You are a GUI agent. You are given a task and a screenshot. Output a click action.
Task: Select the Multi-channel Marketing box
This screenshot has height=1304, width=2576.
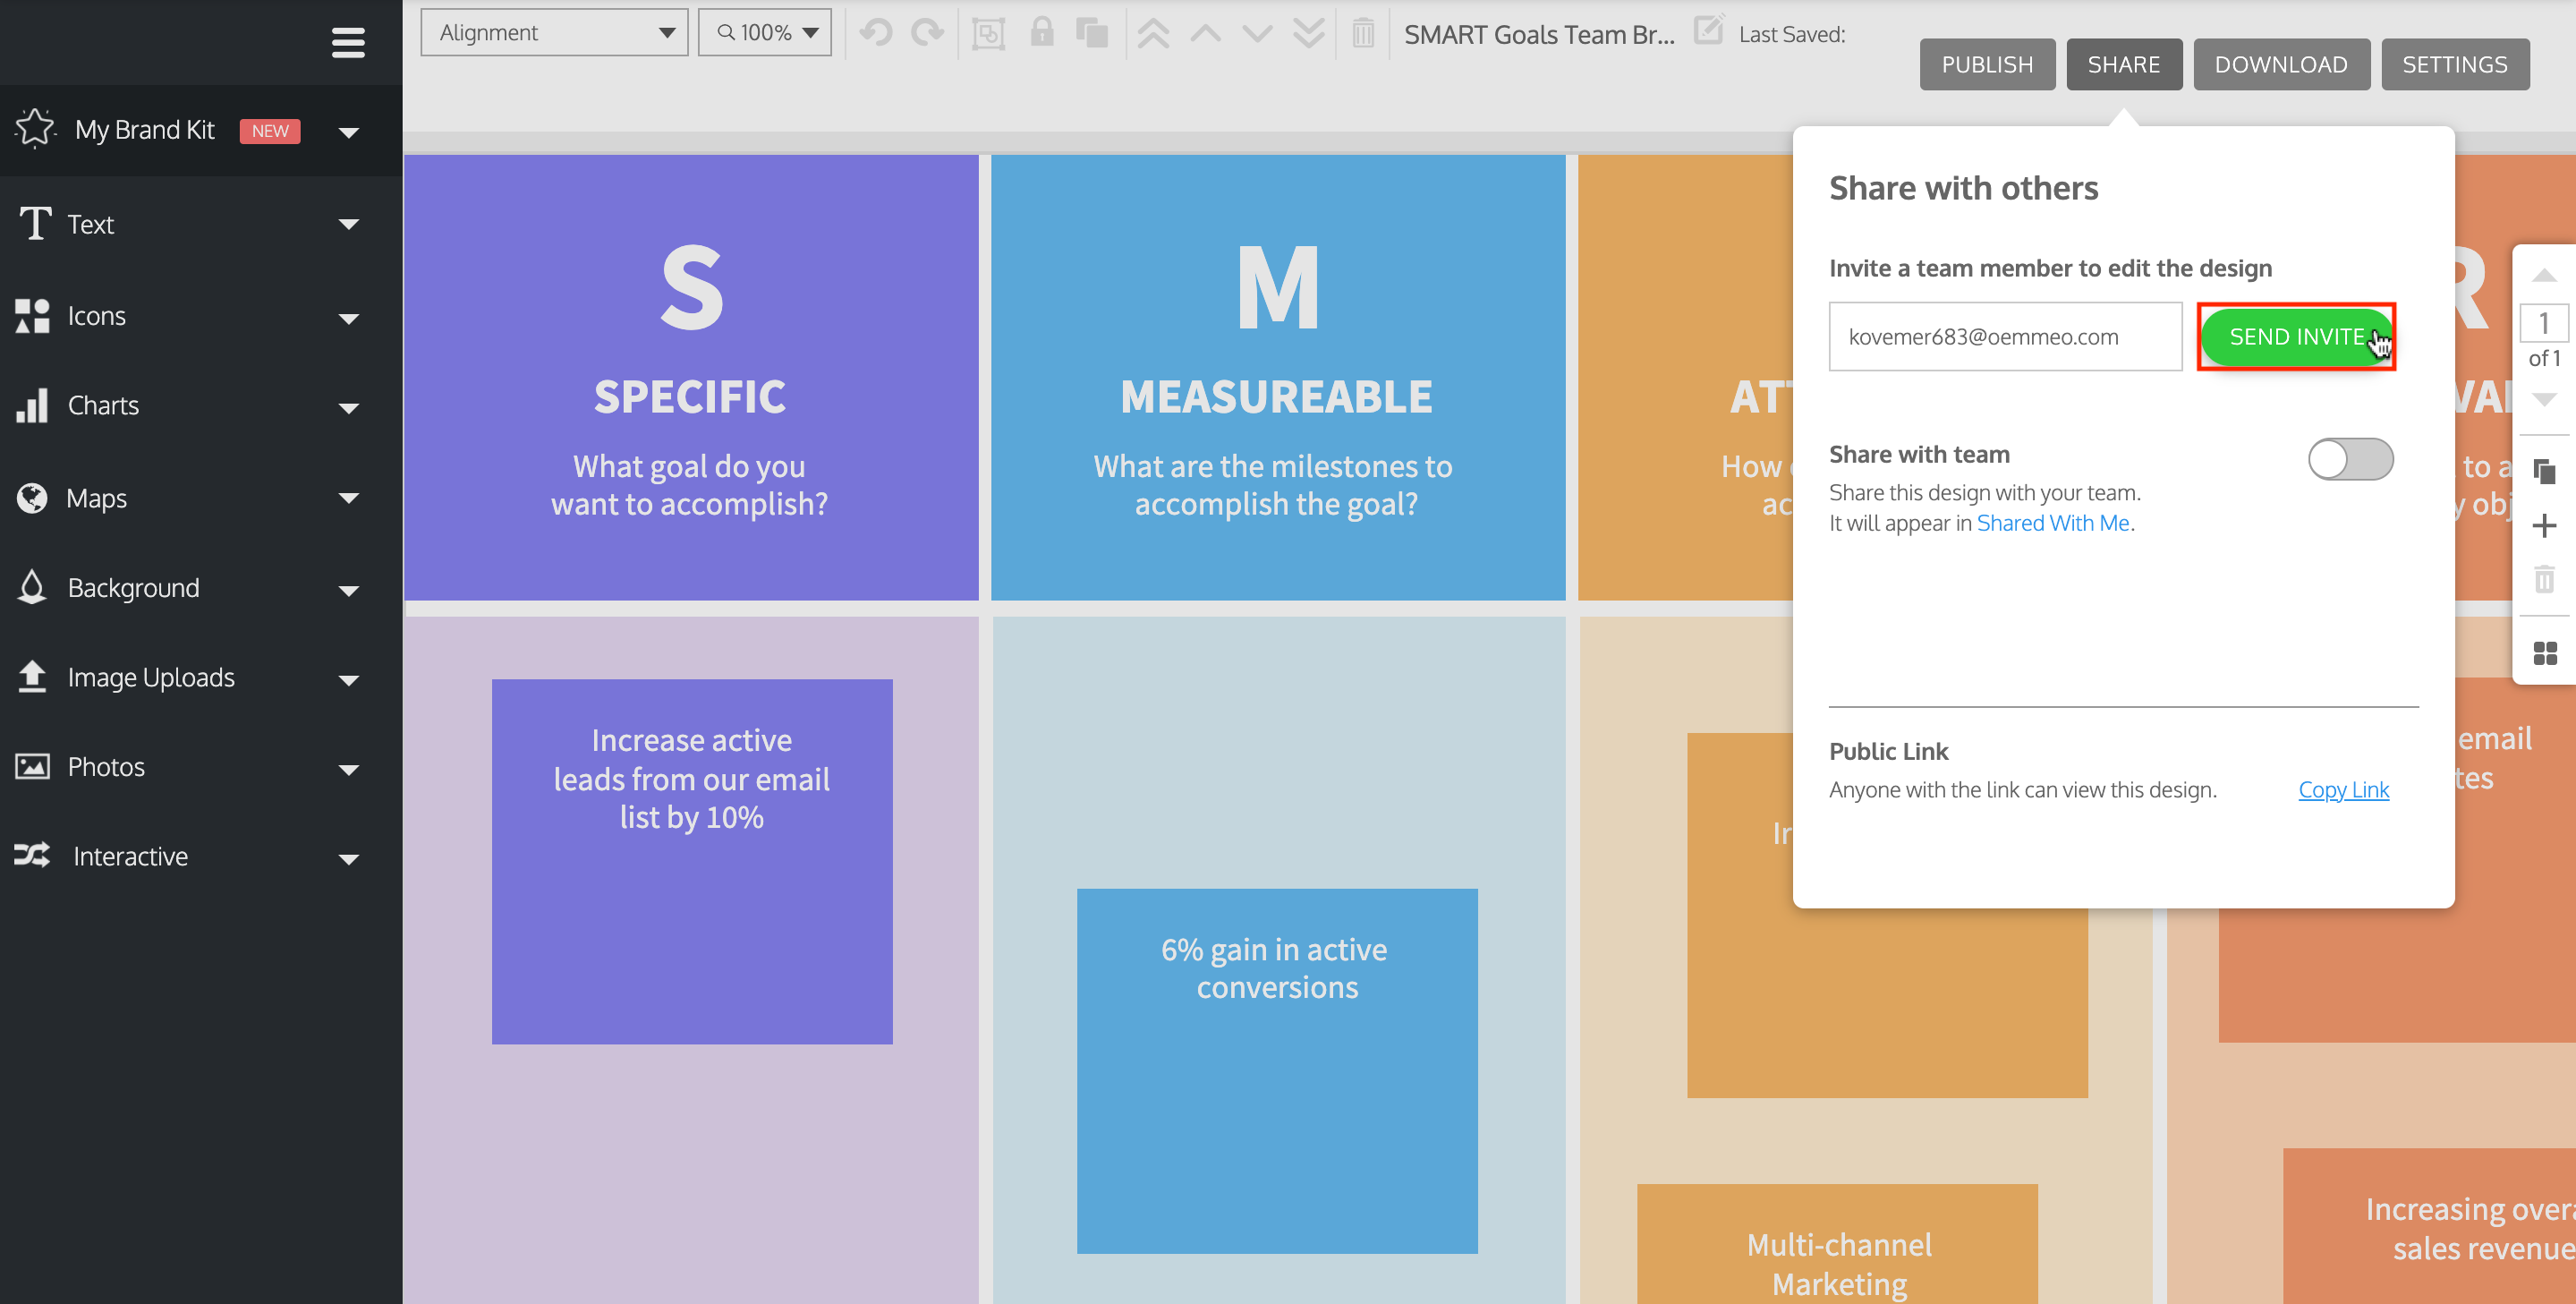click(1837, 1243)
